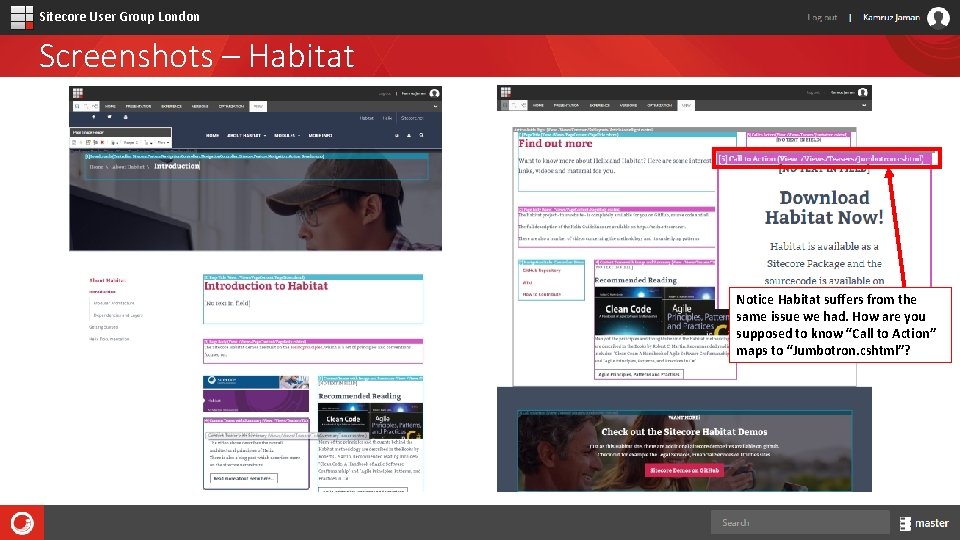Open the launchpad grid icon in left screenshot
Image resolution: width=960 pixels, height=540 pixels.
(78, 93)
